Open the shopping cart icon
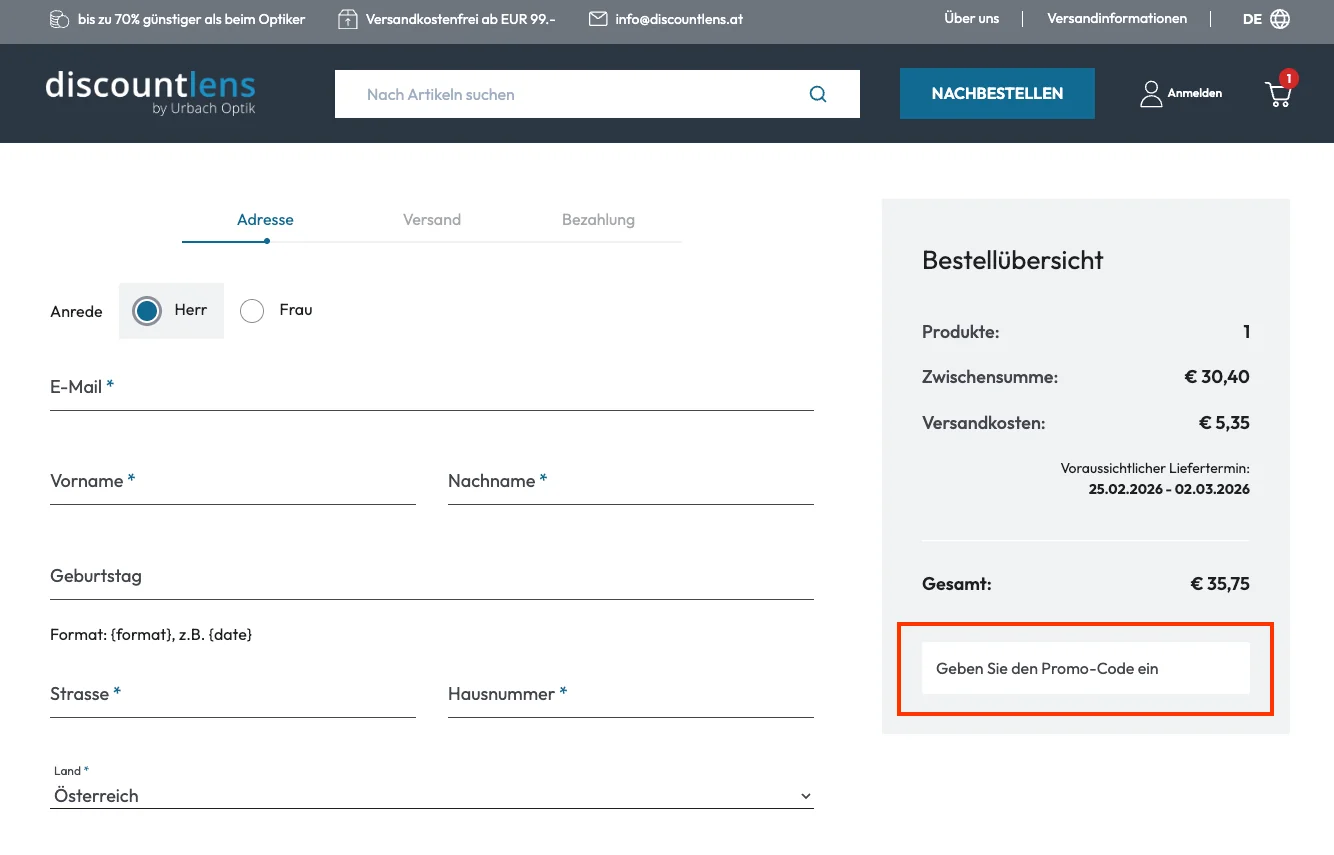Viewport: 1334px width, 855px height. pos(1278,93)
